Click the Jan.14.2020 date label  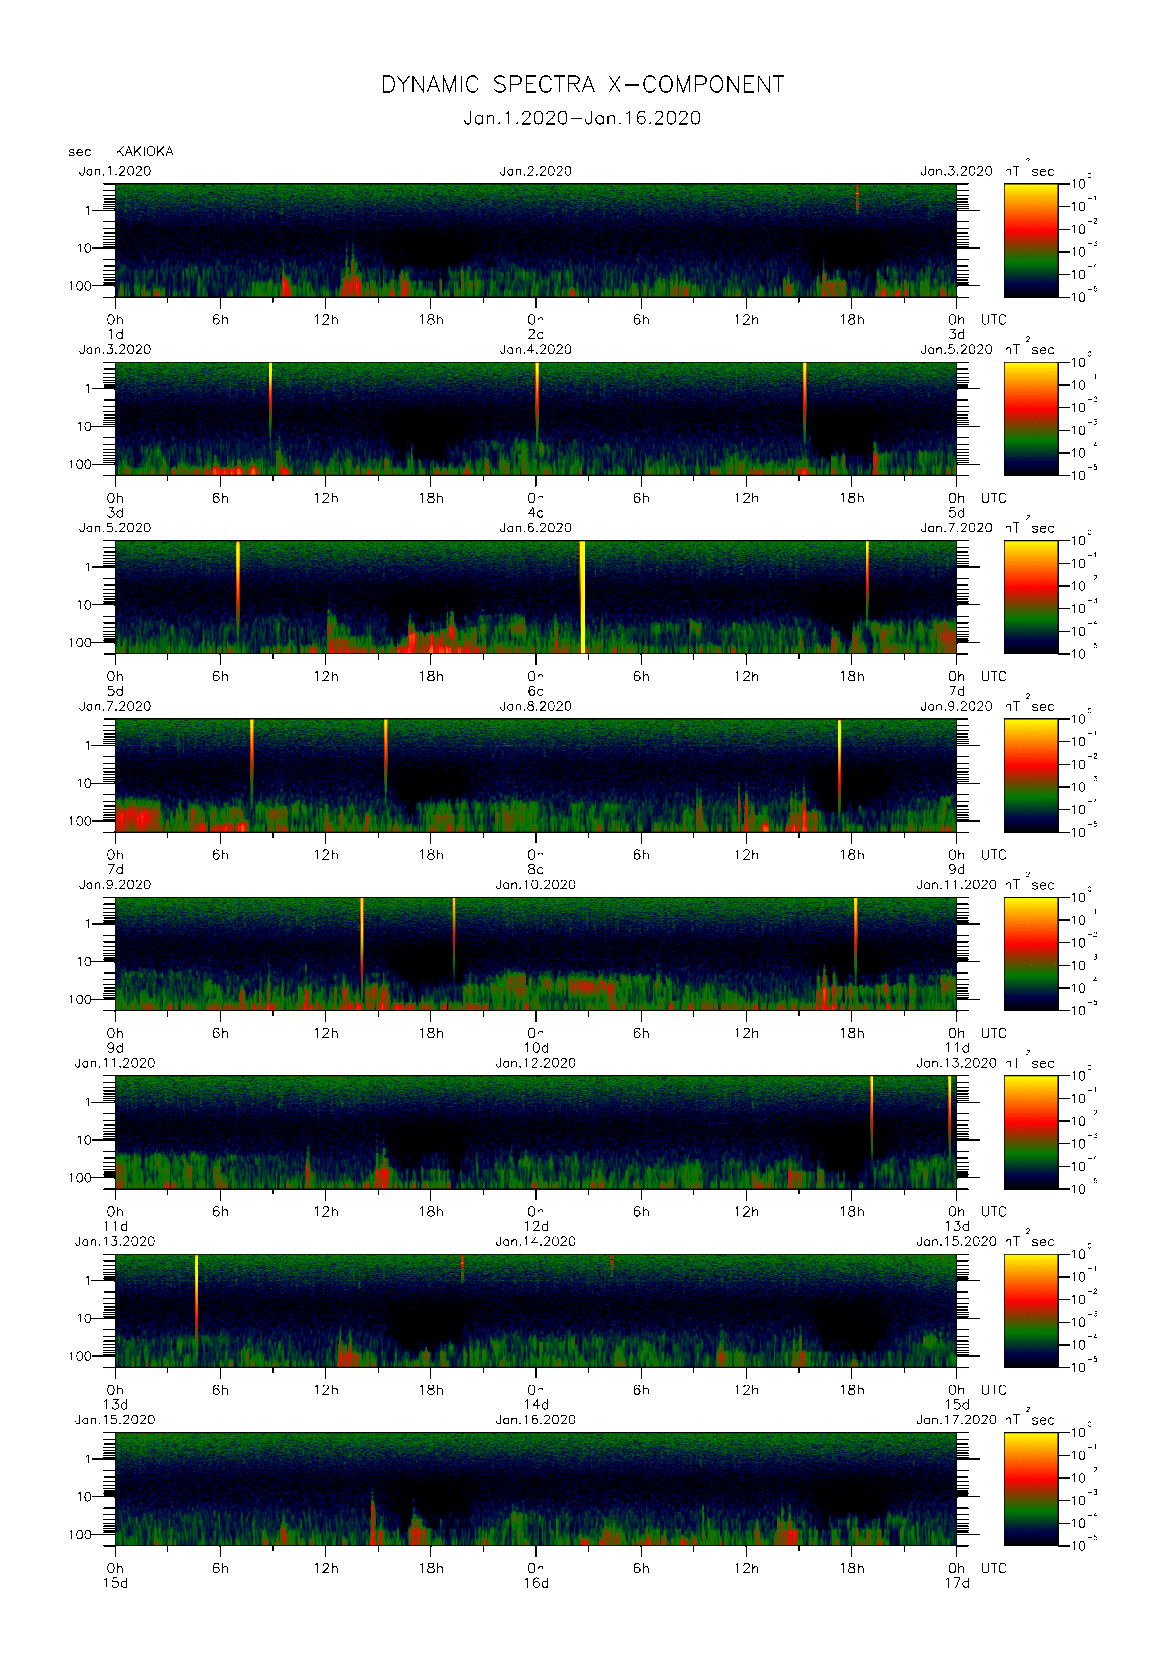coord(536,1241)
